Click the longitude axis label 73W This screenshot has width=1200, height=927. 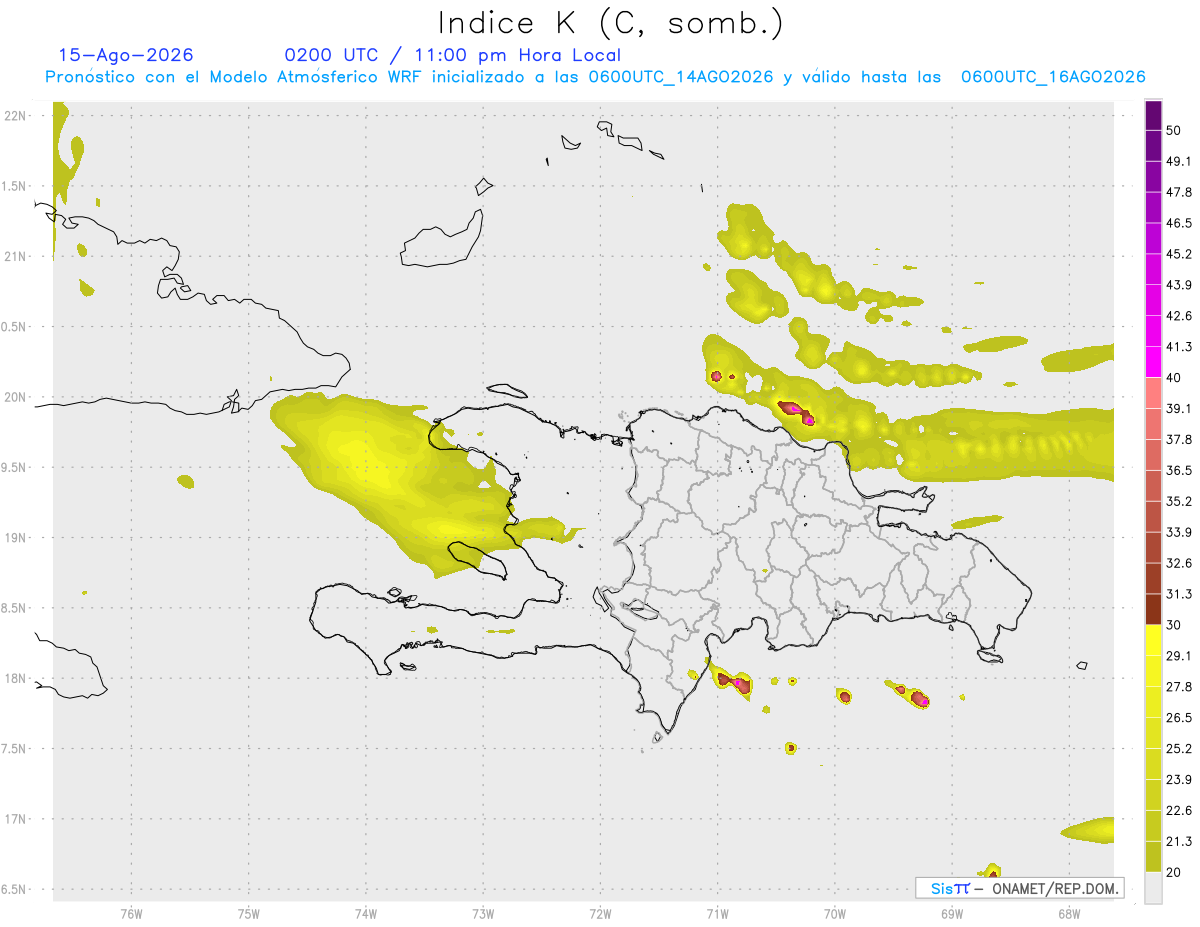point(483,914)
